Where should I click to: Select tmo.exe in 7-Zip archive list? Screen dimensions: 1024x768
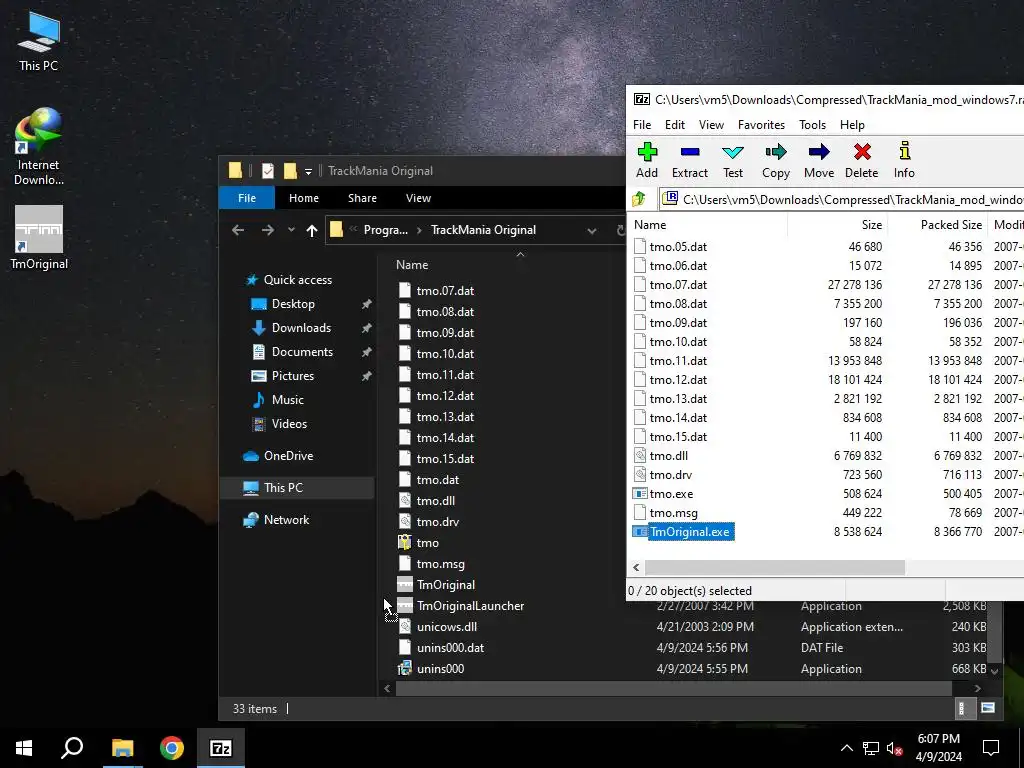pos(671,494)
